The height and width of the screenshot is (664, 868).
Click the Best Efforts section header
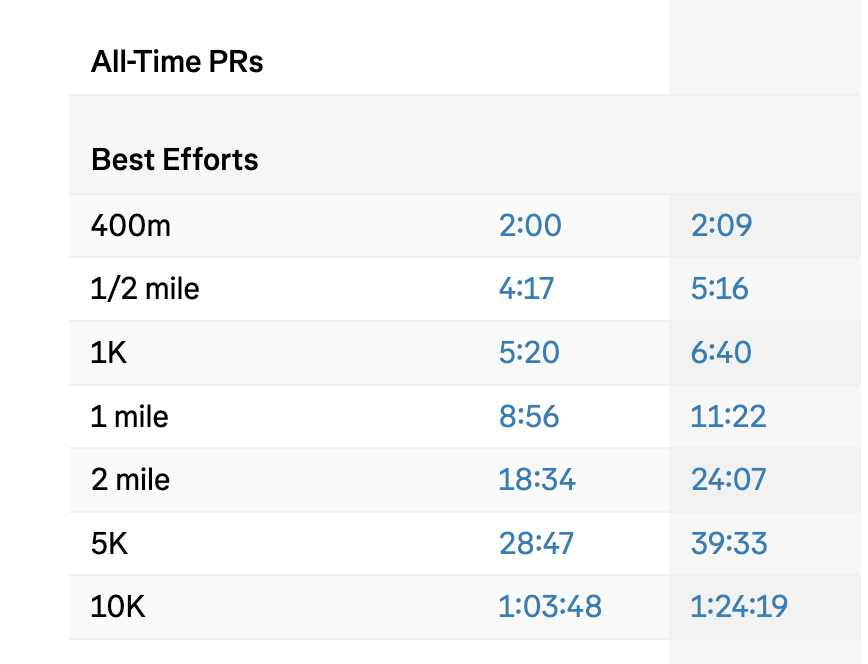[175, 160]
